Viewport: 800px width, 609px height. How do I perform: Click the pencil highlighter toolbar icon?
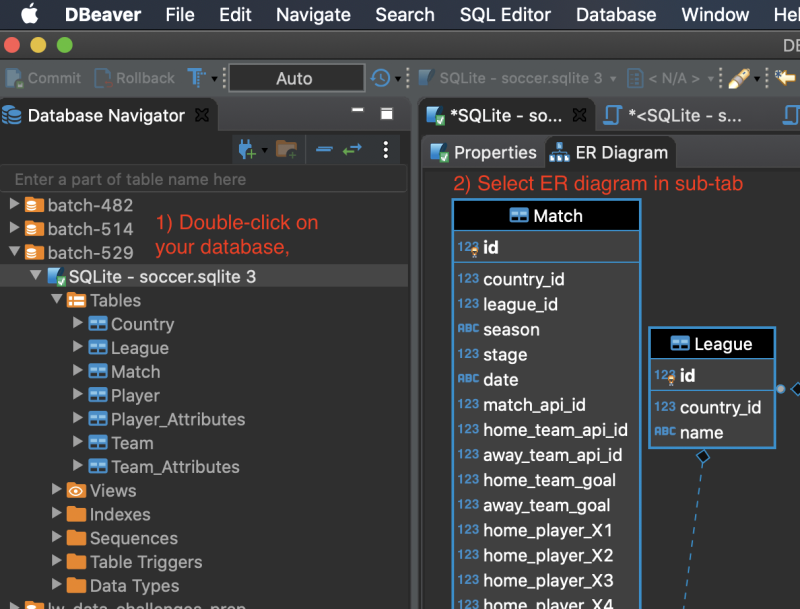[739, 78]
